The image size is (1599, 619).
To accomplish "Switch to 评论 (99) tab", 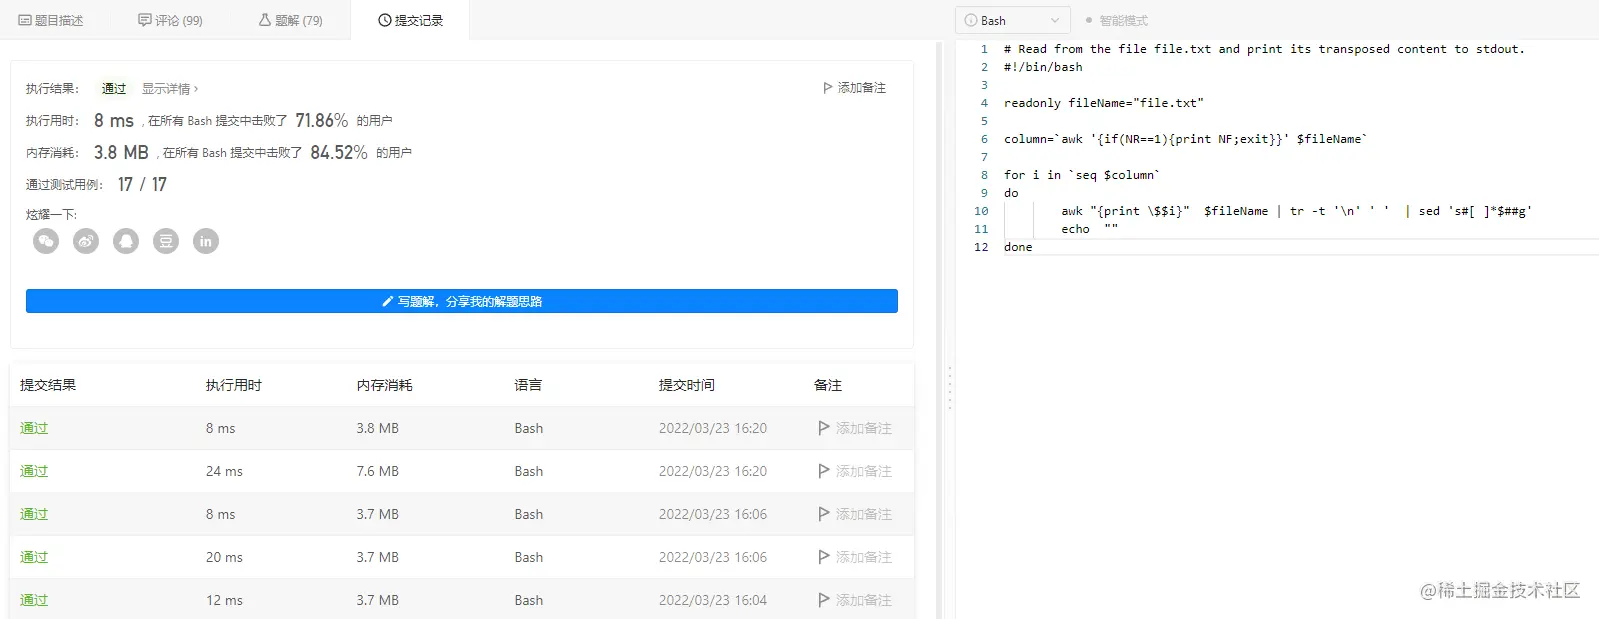I will (x=170, y=20).
